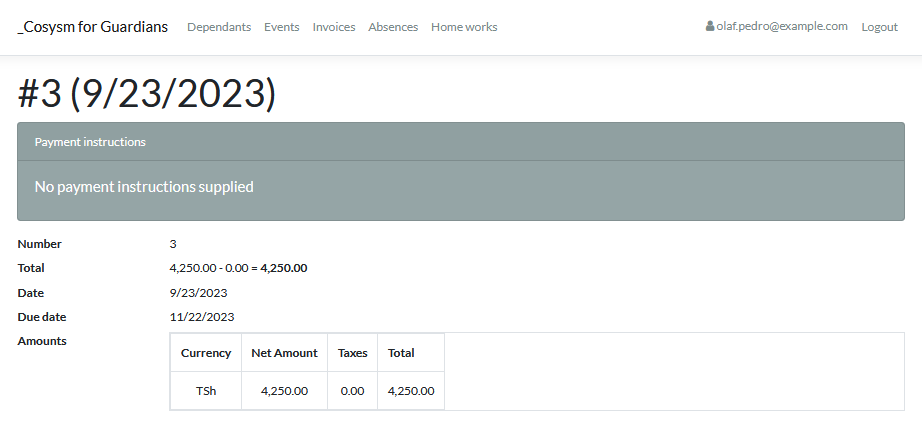This screenshot has width=922, height=443.
Task: Click the Payment instructions panel header
Action: 90,142
